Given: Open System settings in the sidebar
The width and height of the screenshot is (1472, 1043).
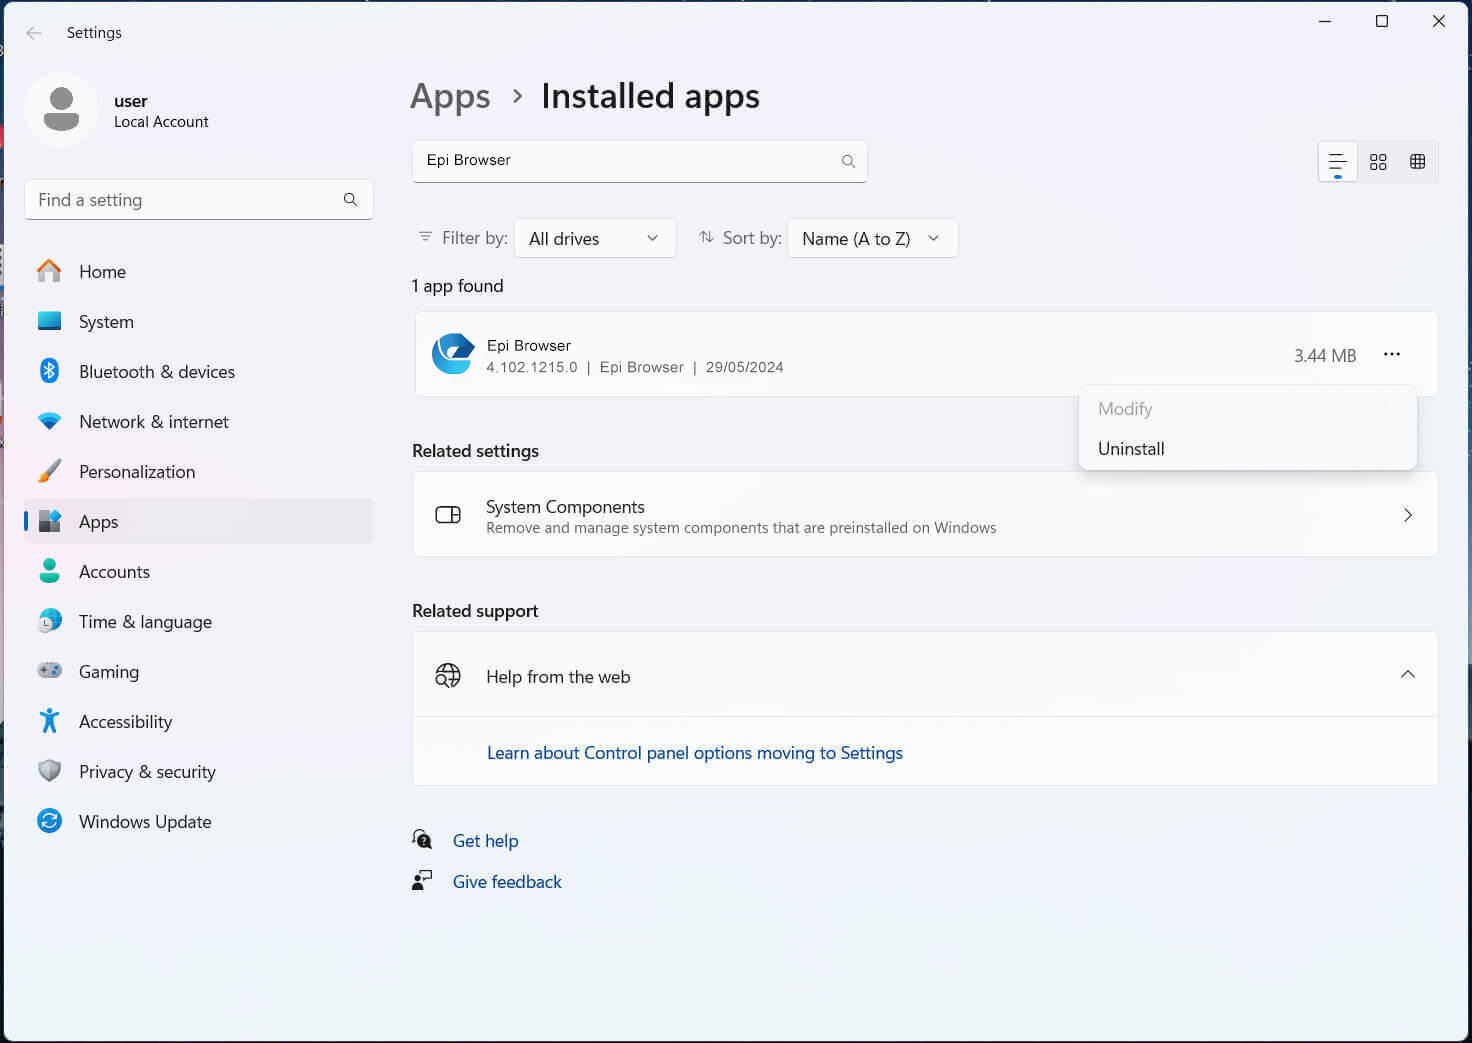Looking at the screenshot, I should coord(199,321).
